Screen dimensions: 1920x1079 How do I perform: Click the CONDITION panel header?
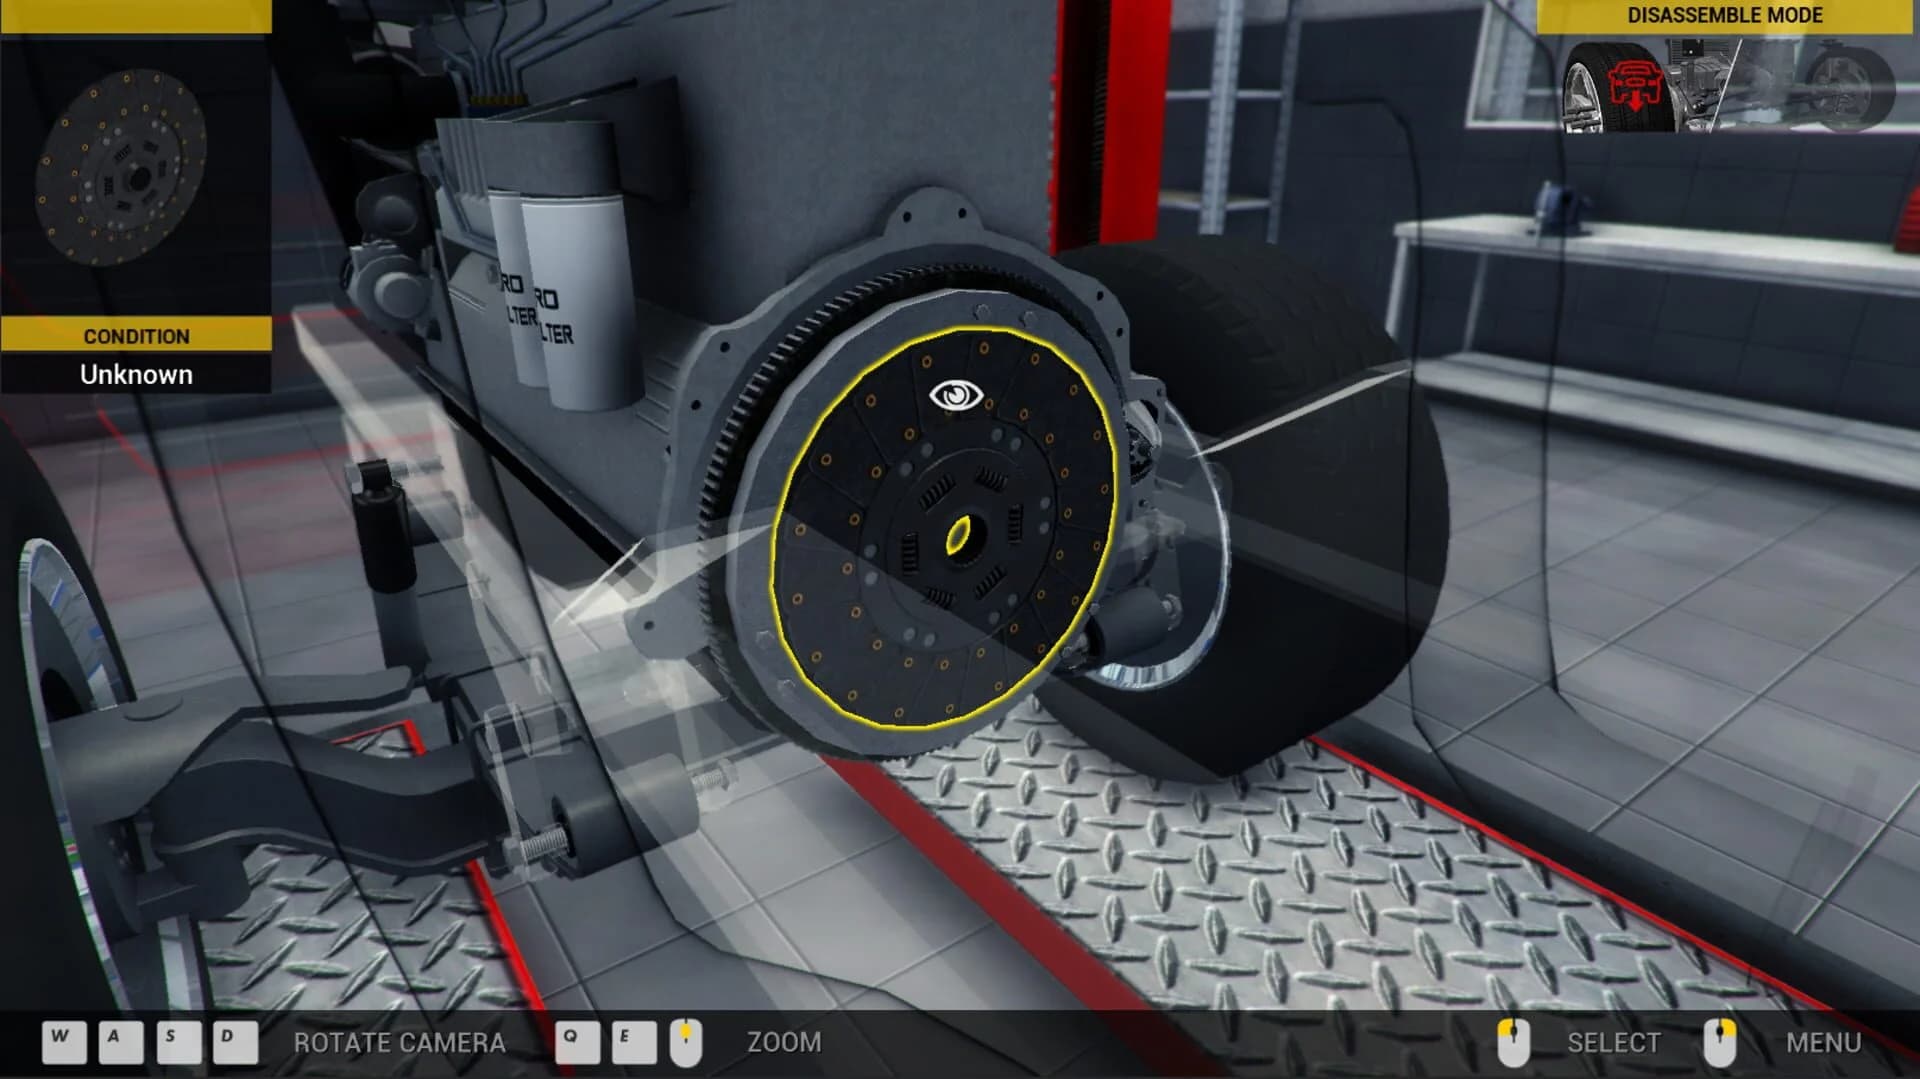(135, 336)
